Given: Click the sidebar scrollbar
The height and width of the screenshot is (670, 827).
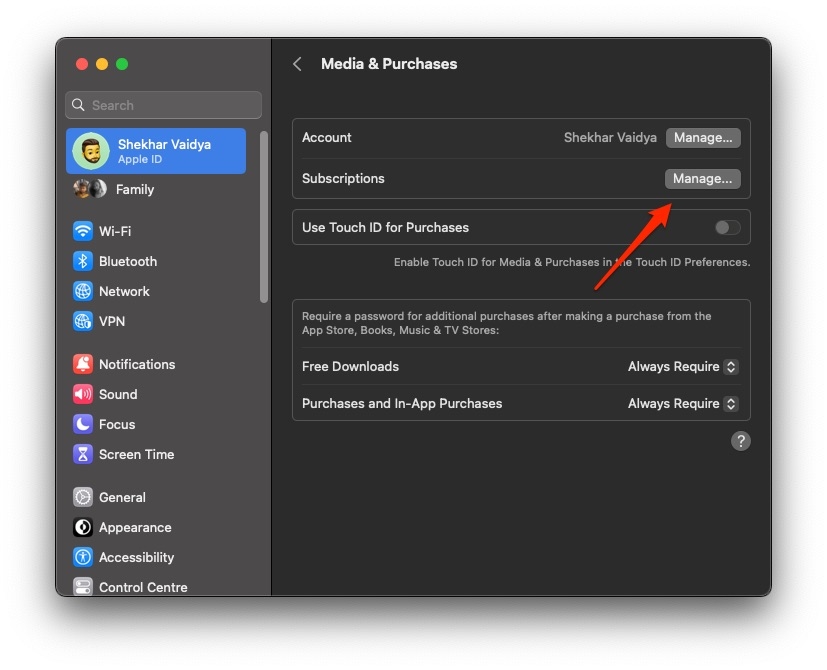Looking at the screenshot, I should [x=264, y=217].
